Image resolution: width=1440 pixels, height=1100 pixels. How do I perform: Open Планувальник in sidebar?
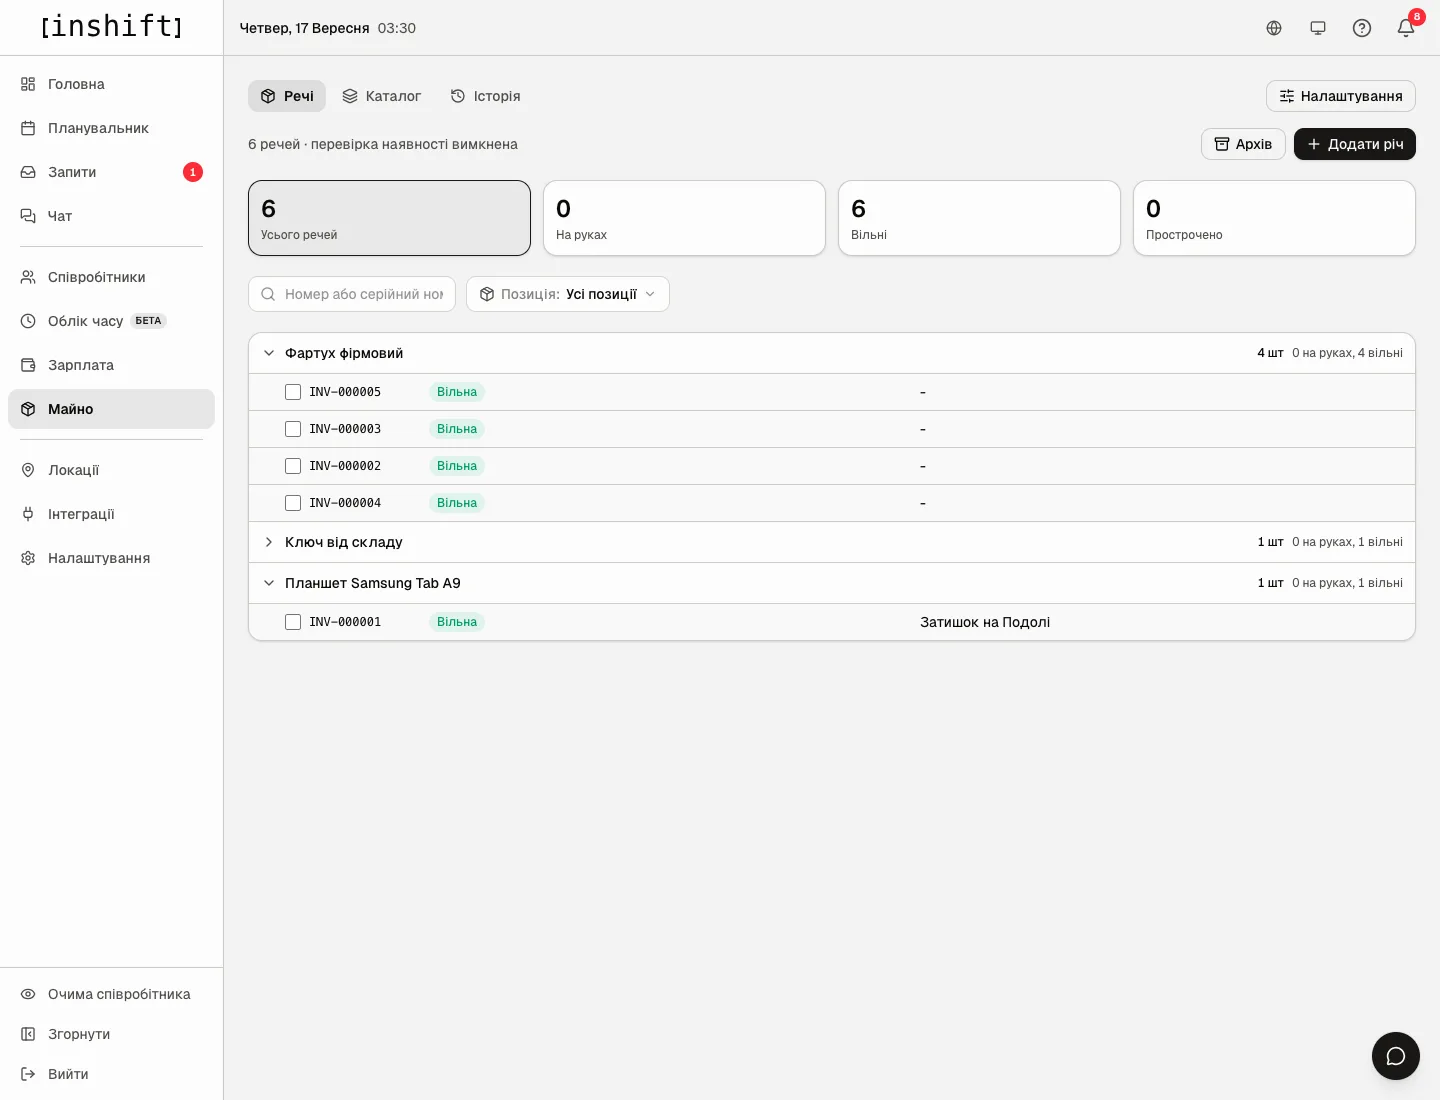pos(111,128)
